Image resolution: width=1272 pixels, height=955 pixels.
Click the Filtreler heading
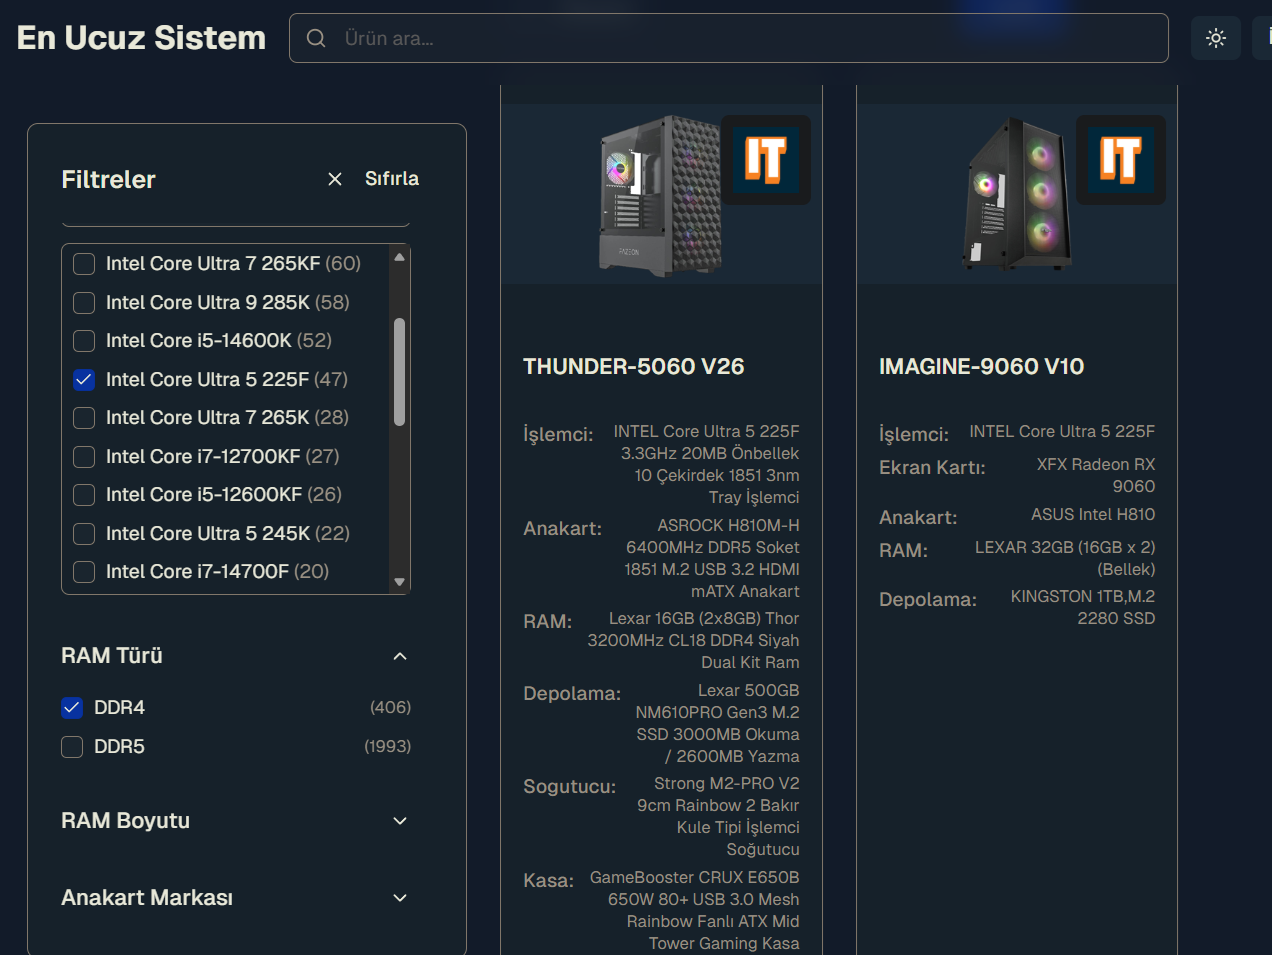(x=108, y=180)
